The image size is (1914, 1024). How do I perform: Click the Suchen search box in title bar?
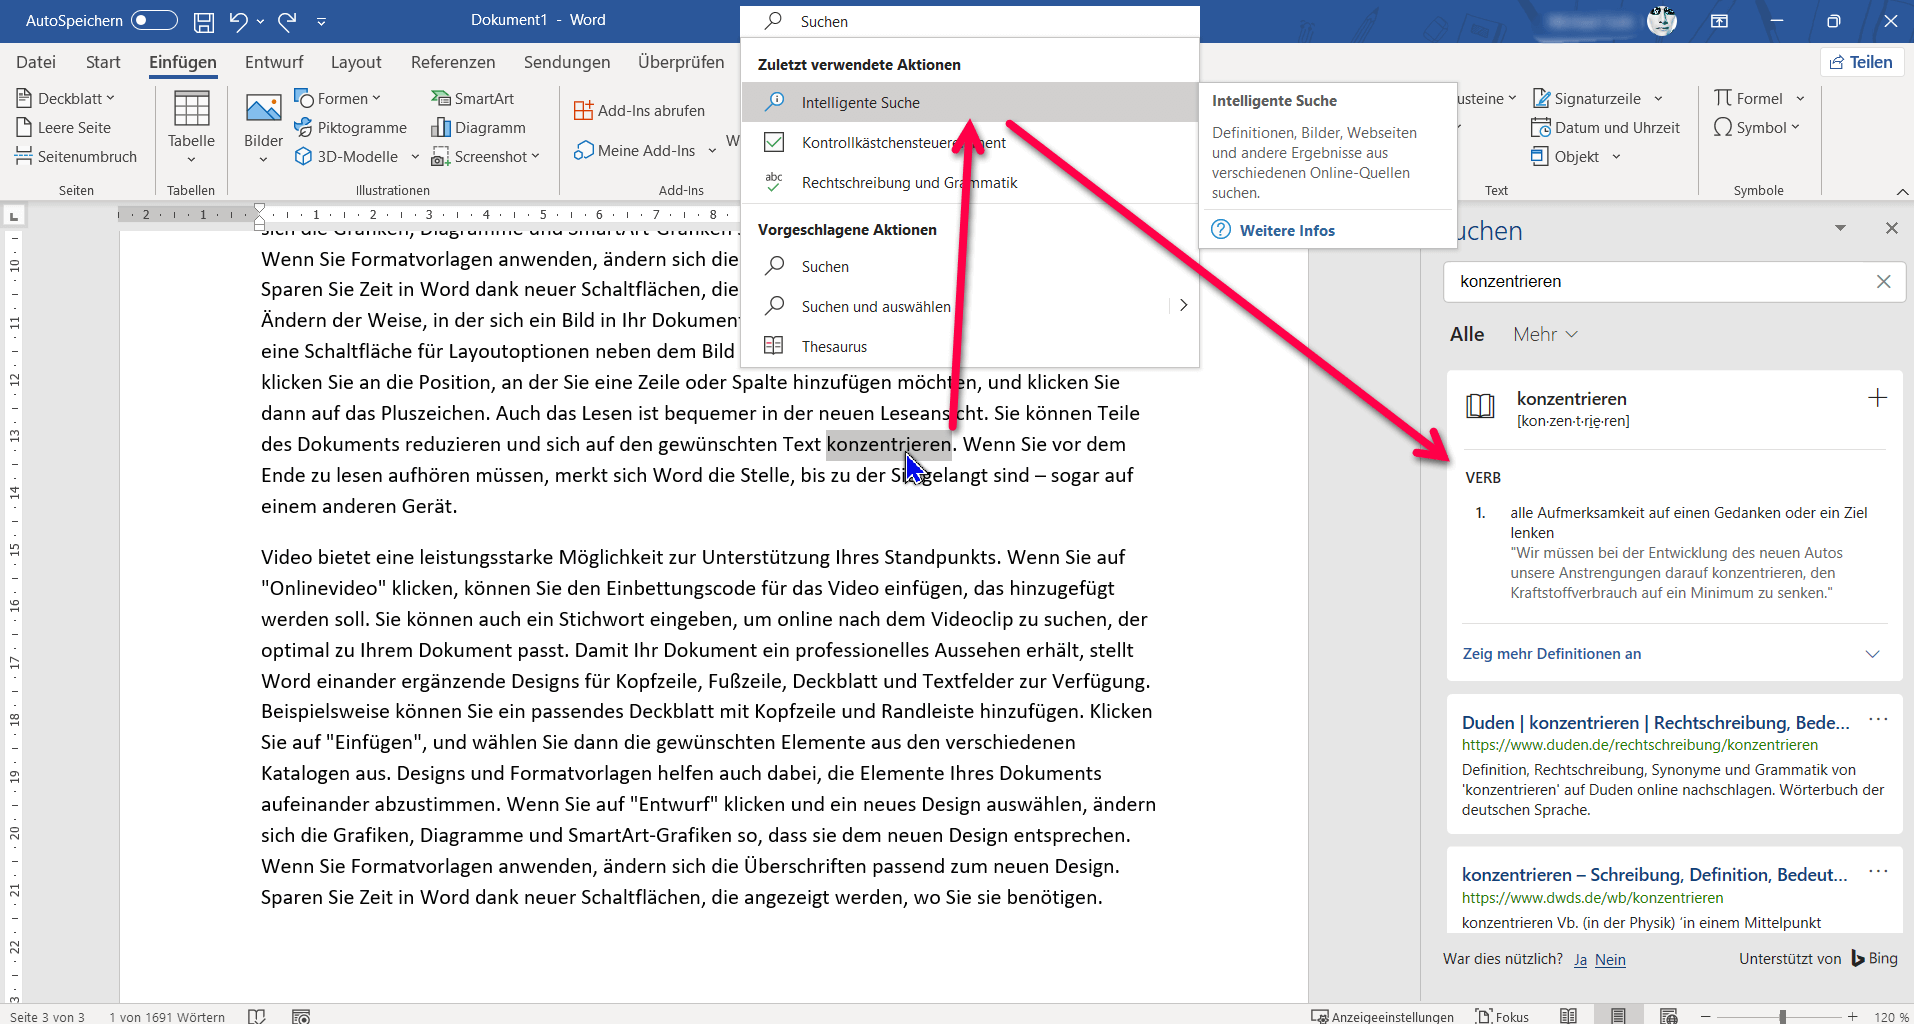point(970,21)
